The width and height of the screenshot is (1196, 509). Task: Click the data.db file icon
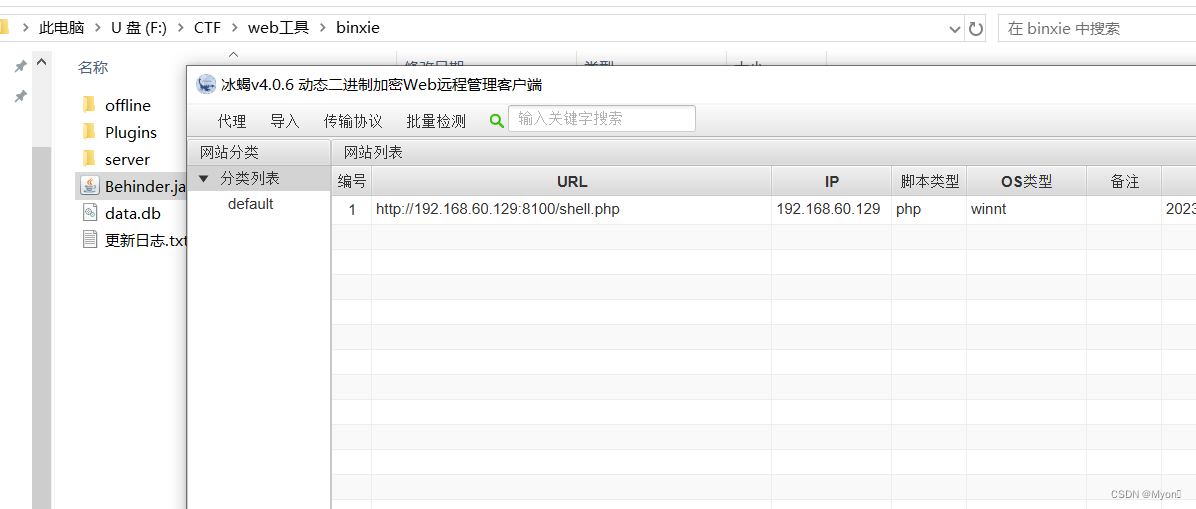click(90, 213)
